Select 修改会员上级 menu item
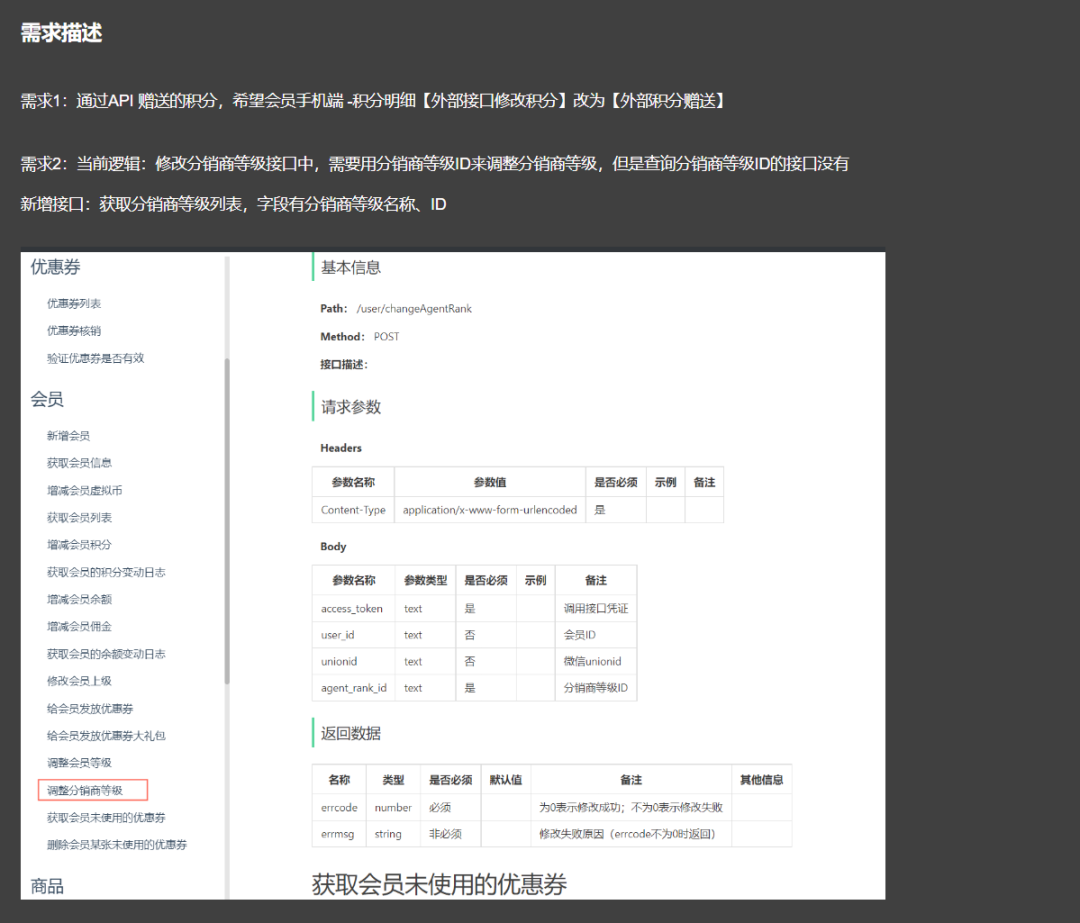1080x923 pixels. [79, 681]
